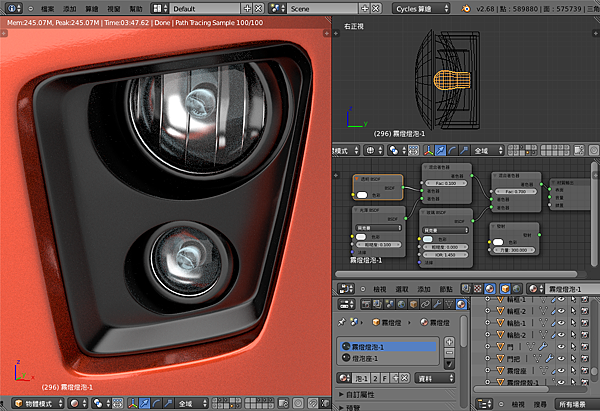Screen dimensions: 600x411
Task: Open the scene browse dropdown
Action: tap(277, 8)
